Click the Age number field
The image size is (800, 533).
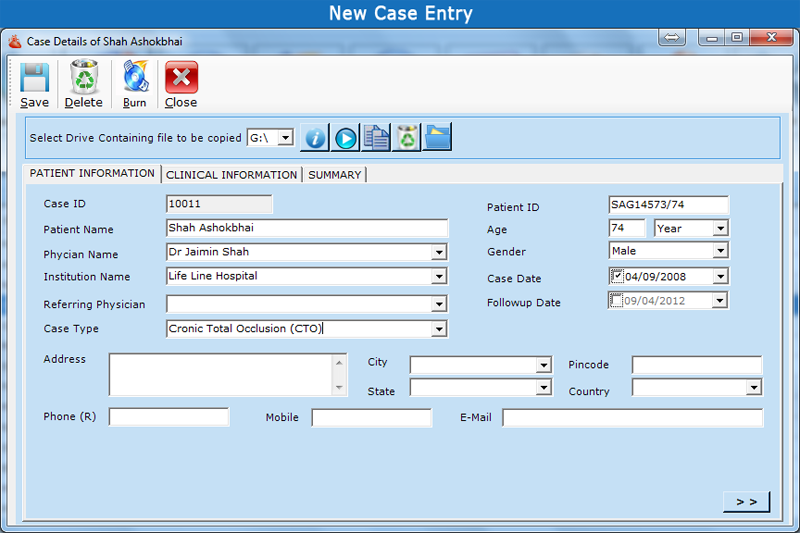pyautogui.click(x=627, y=228)
